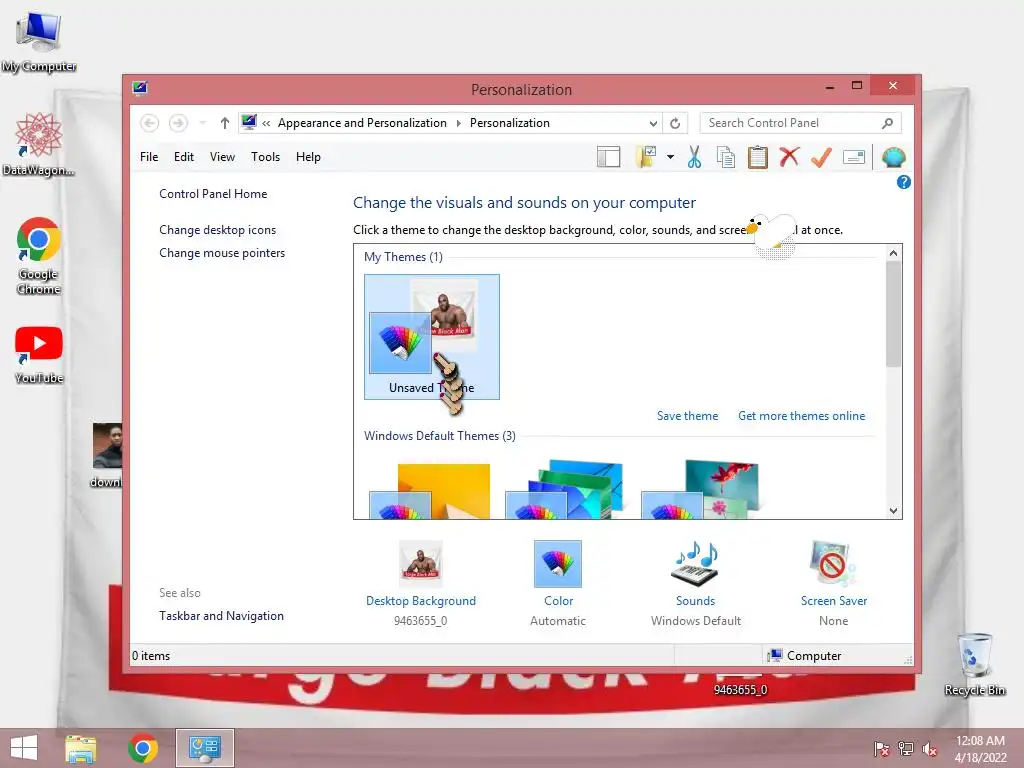Click the Action Center flag tray icon
The height and width of the screenshot is (768, 1024).
click(881, 749)
